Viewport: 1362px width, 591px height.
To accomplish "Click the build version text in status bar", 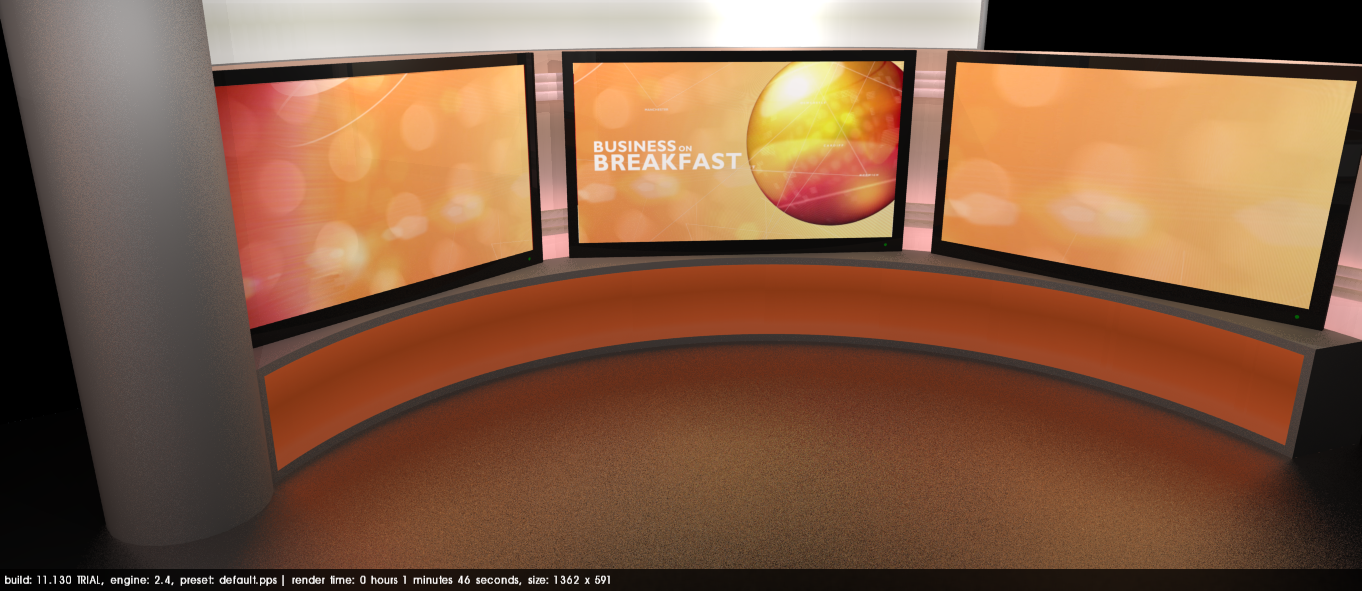I will (58, 580).
